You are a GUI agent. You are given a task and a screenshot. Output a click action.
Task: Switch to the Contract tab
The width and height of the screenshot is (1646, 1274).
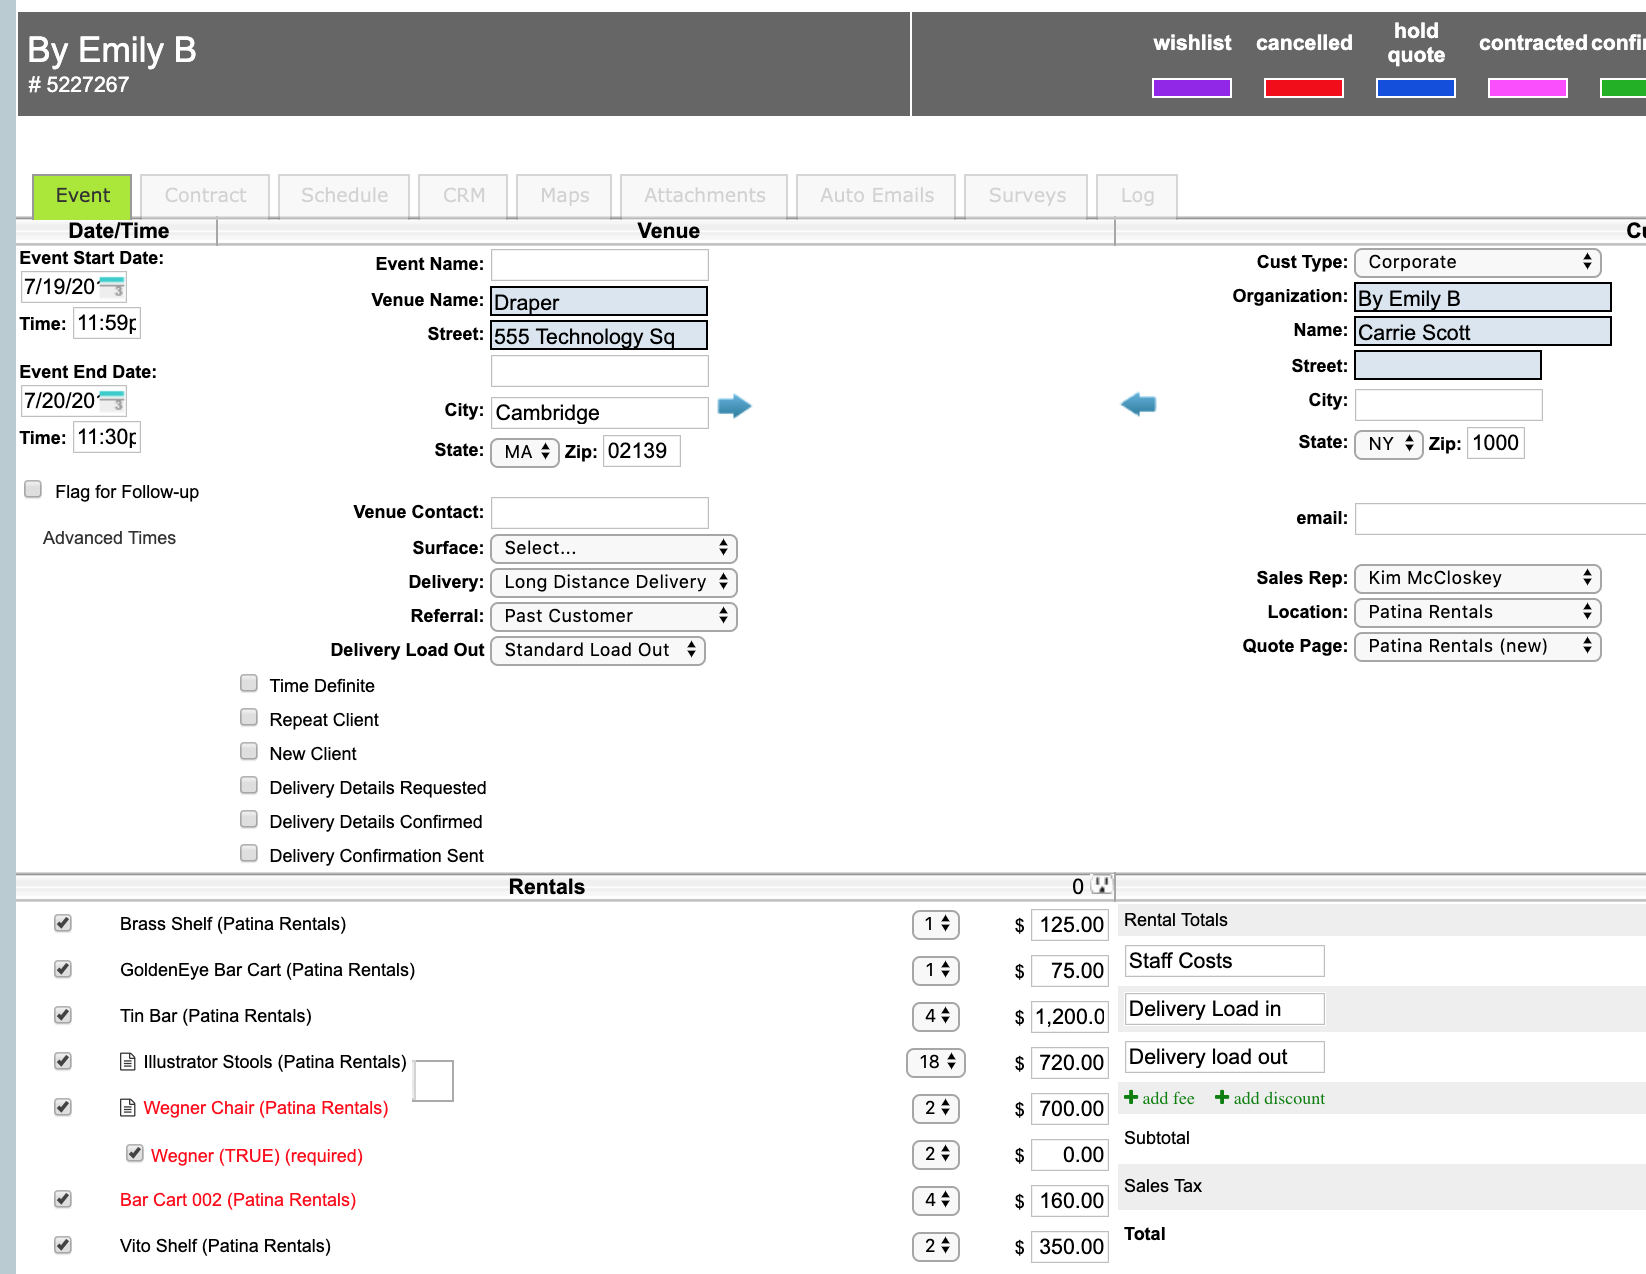205,196
